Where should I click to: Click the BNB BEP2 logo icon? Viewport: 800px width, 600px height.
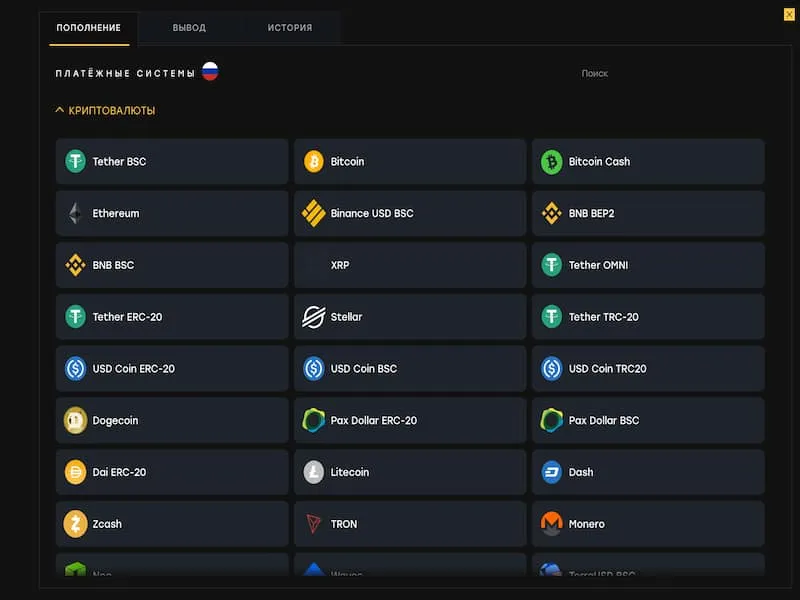click(x=552, y=213)
